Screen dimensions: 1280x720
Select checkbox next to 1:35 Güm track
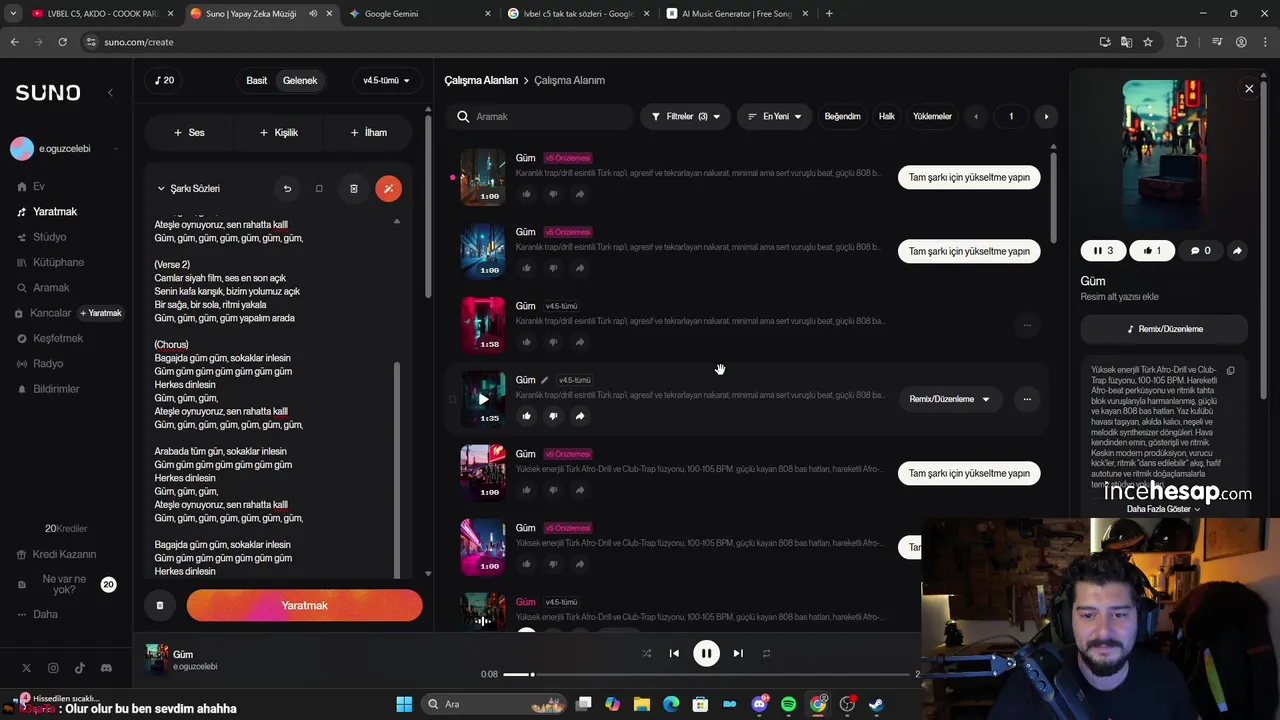pos(452,399)
